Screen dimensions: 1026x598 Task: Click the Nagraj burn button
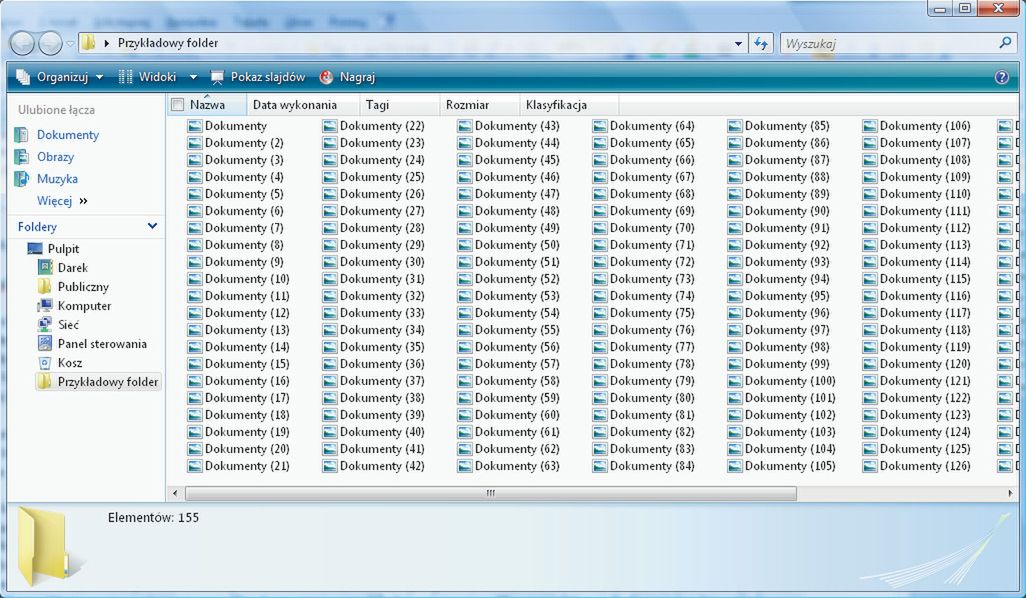click(347, 77)
